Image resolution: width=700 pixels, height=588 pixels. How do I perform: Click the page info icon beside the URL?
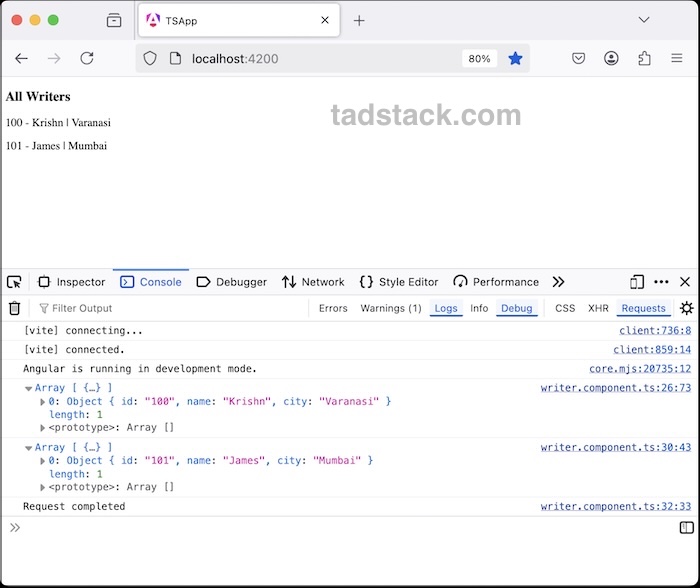click(175, 58)
